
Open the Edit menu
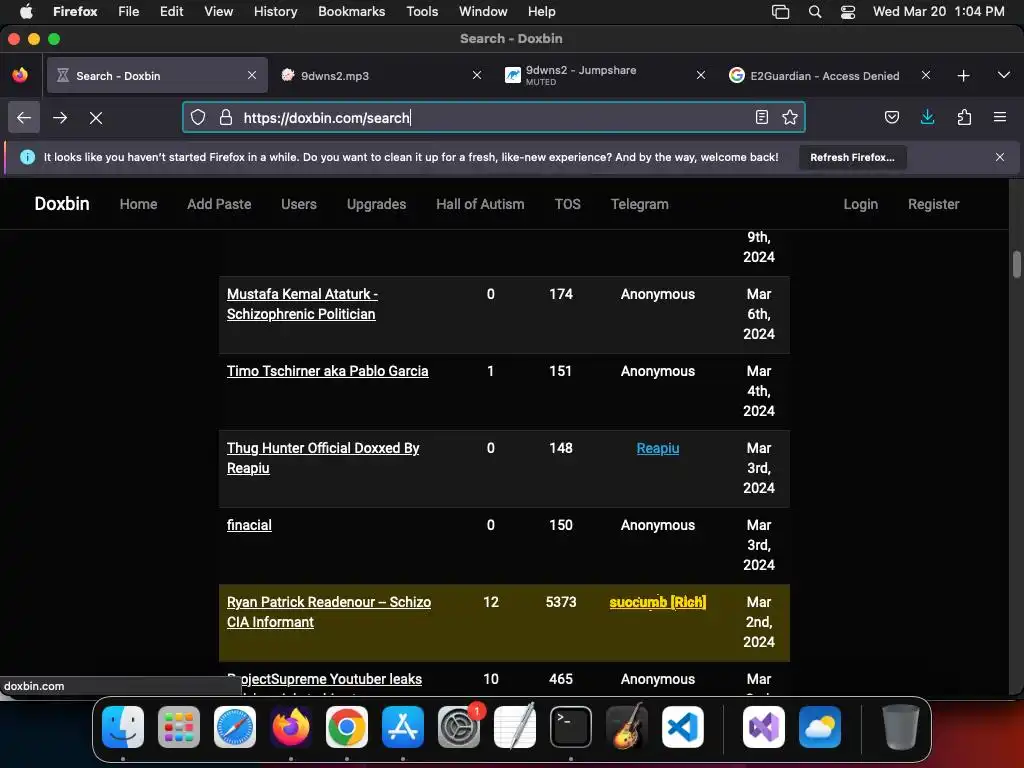click(x=172, y=12)
